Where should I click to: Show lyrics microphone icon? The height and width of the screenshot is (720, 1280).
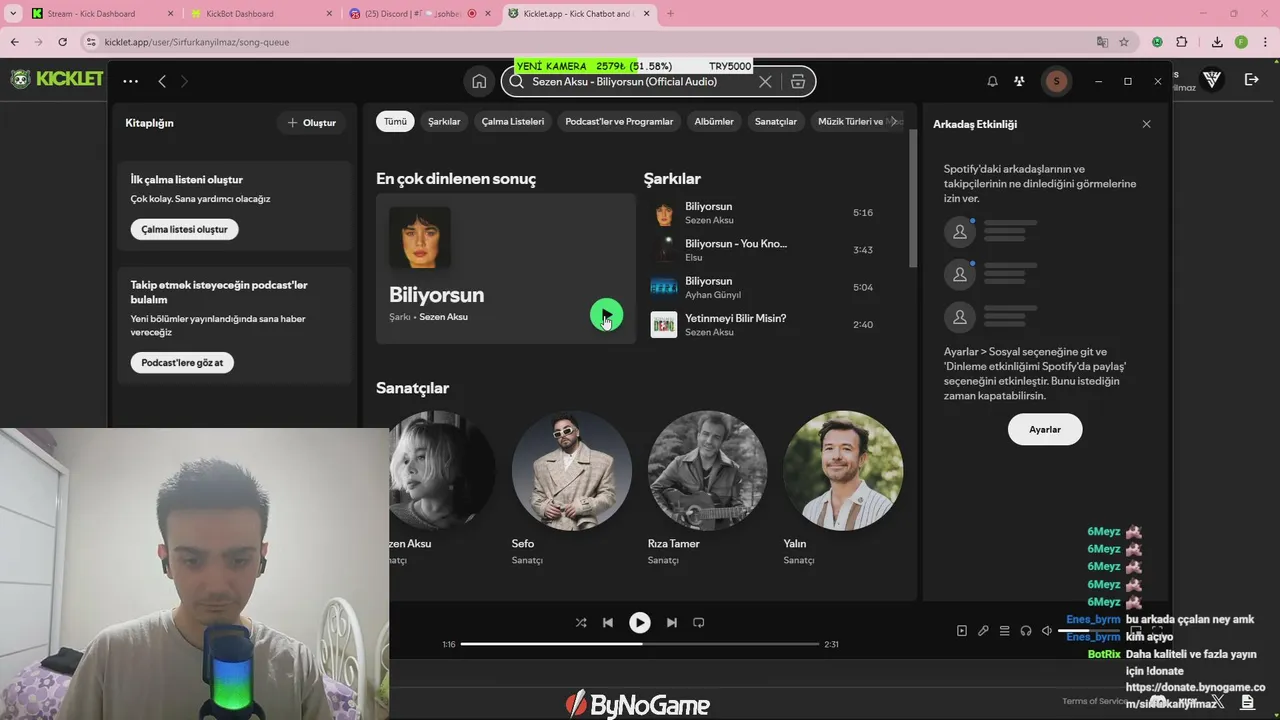(983, 631)
